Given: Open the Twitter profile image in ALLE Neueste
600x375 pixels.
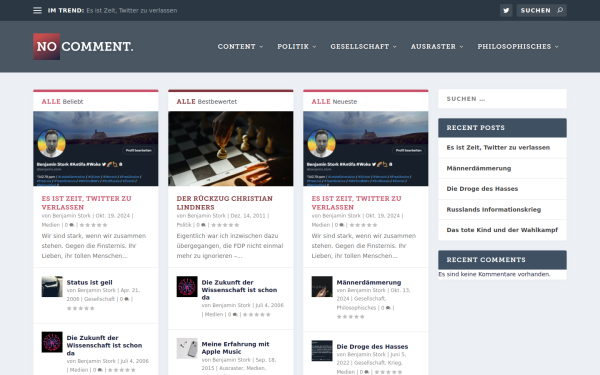Looking at the screenshot, I should (366, 148).
